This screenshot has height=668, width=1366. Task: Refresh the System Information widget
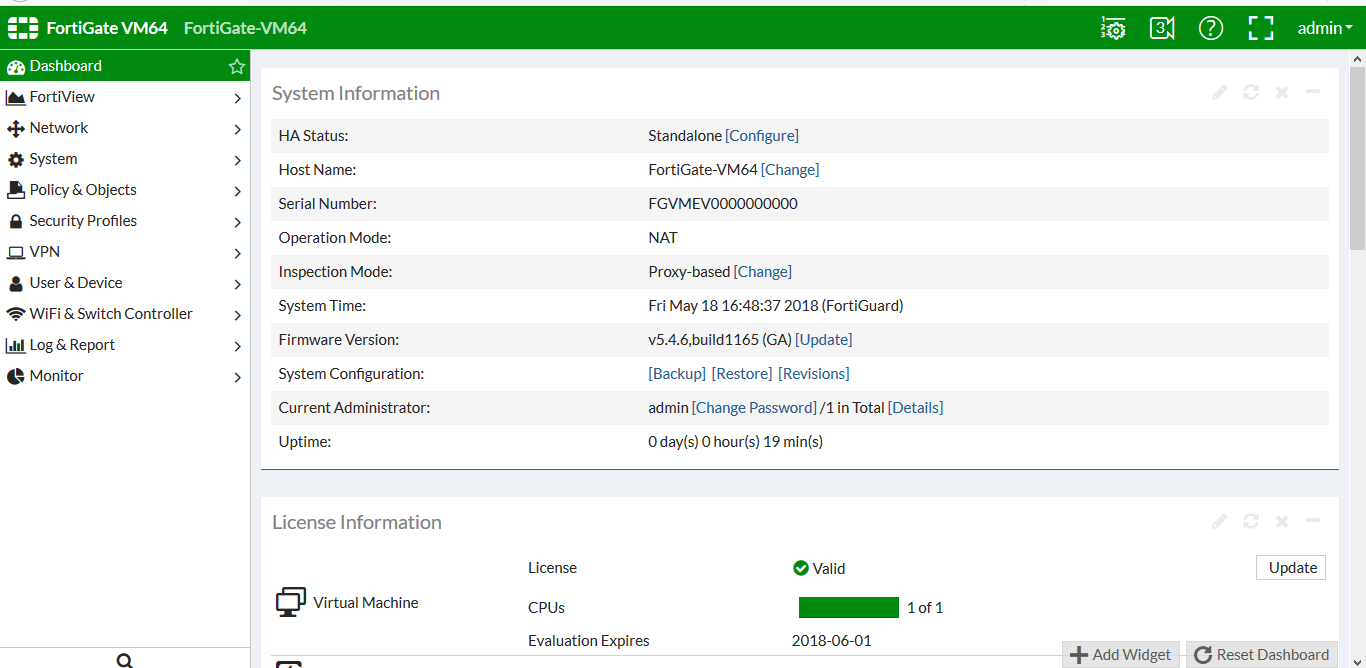[x=1251, y=93]
